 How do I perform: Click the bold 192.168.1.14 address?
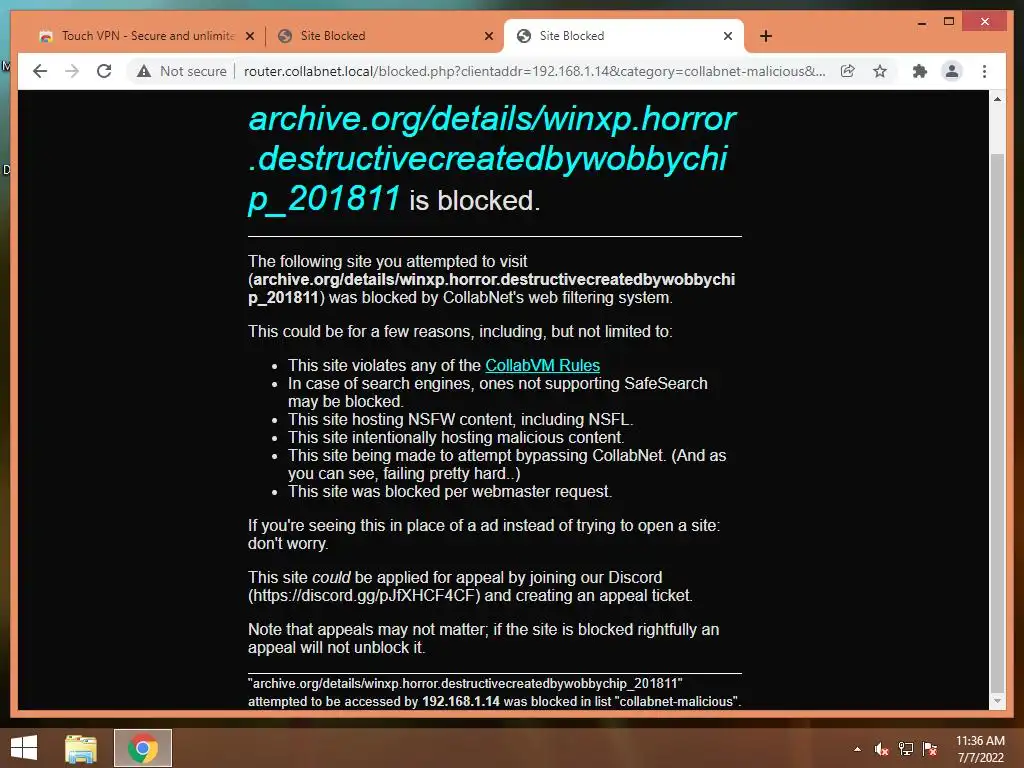click(x=460, y=701)
